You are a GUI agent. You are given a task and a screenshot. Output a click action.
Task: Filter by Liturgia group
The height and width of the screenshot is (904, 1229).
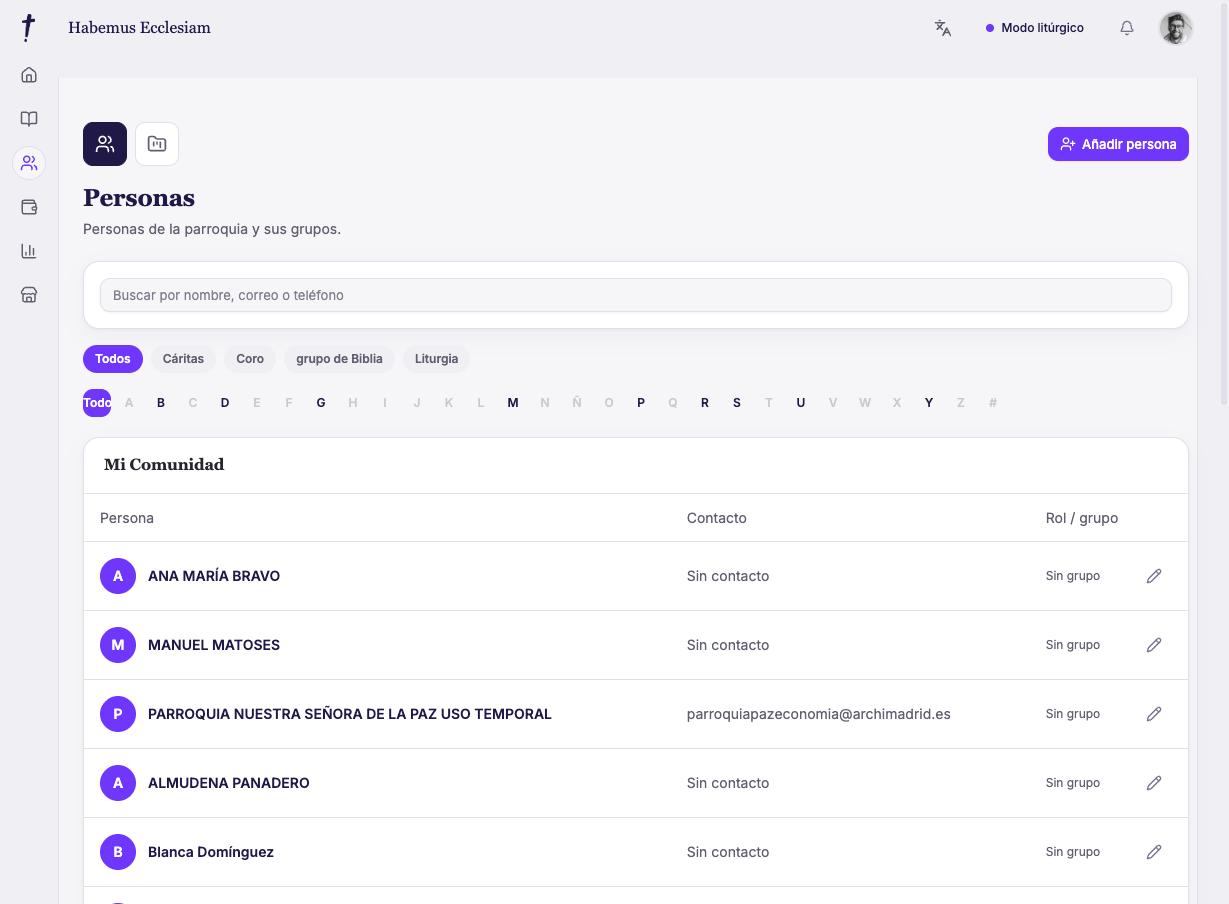436,359
